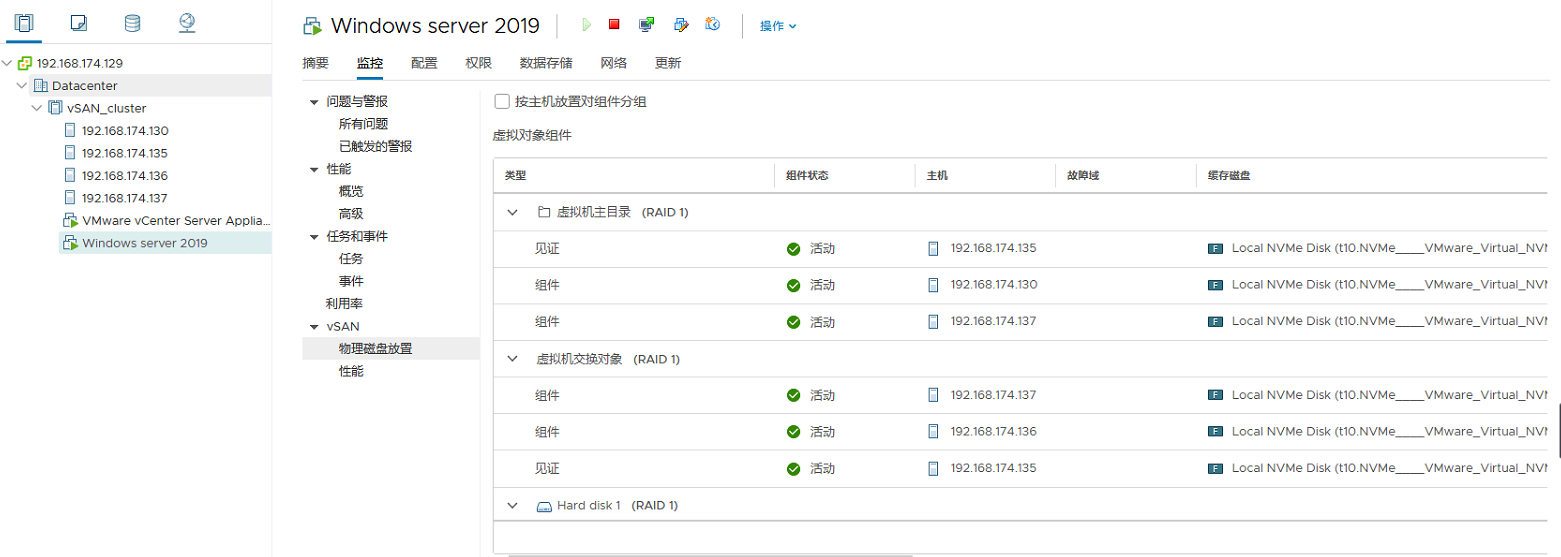Image resolution: width=1561 pixels, height=557 pixels.
Task: Open 高级 under 性能
Action: pos(351,213)
